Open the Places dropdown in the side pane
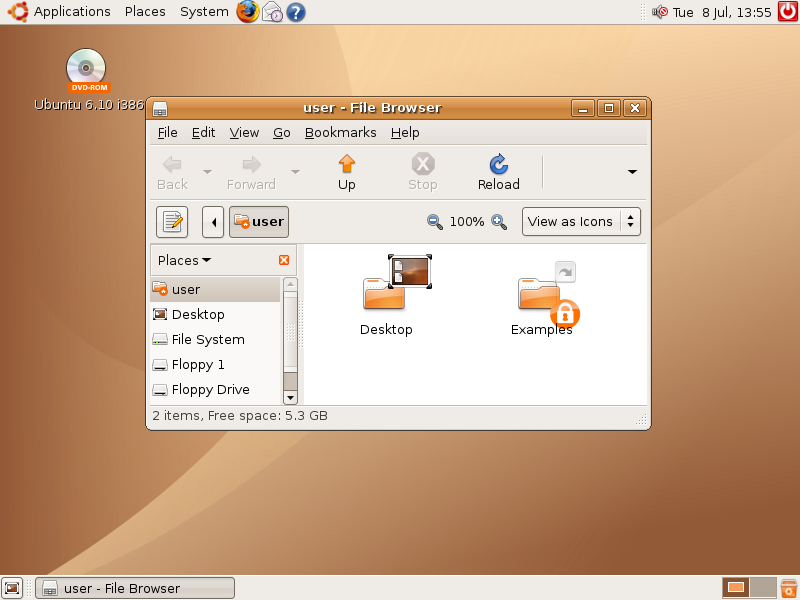This screenshot has width=800, height=600. (184, 260)
